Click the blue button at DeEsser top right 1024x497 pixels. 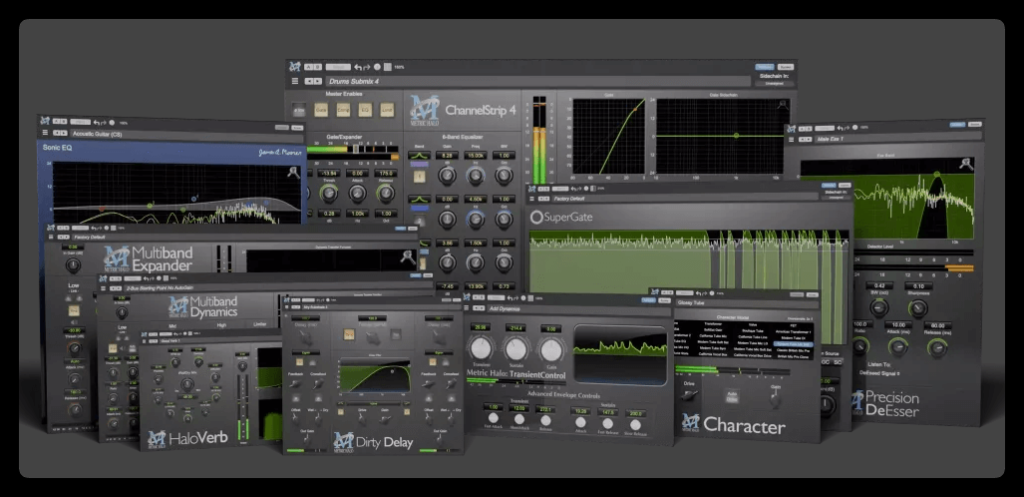click(x=958, y=124)
